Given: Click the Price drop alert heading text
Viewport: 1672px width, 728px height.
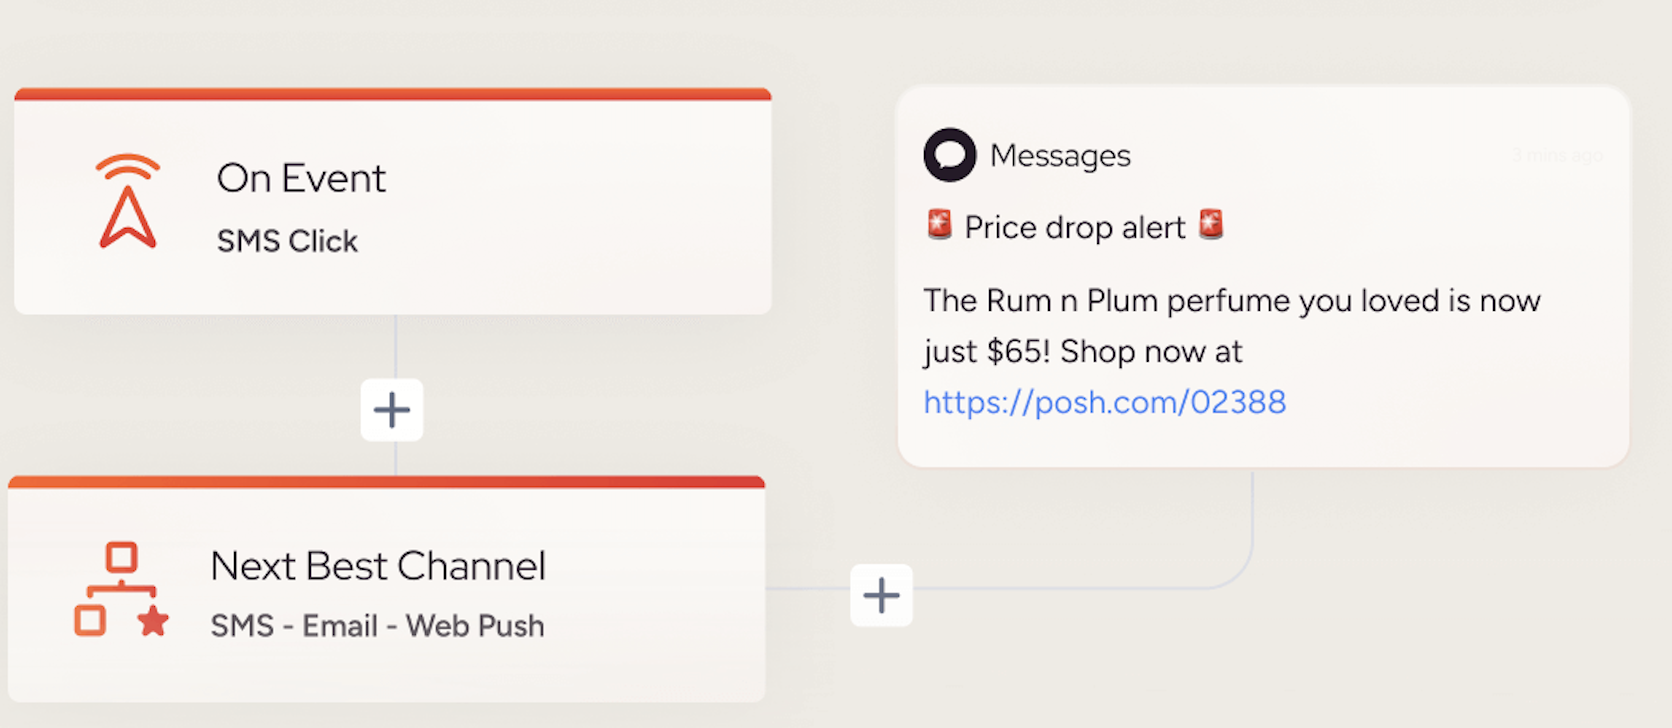Looking at the screenshot, I should pyautogui.click(x=1075, y=228).
